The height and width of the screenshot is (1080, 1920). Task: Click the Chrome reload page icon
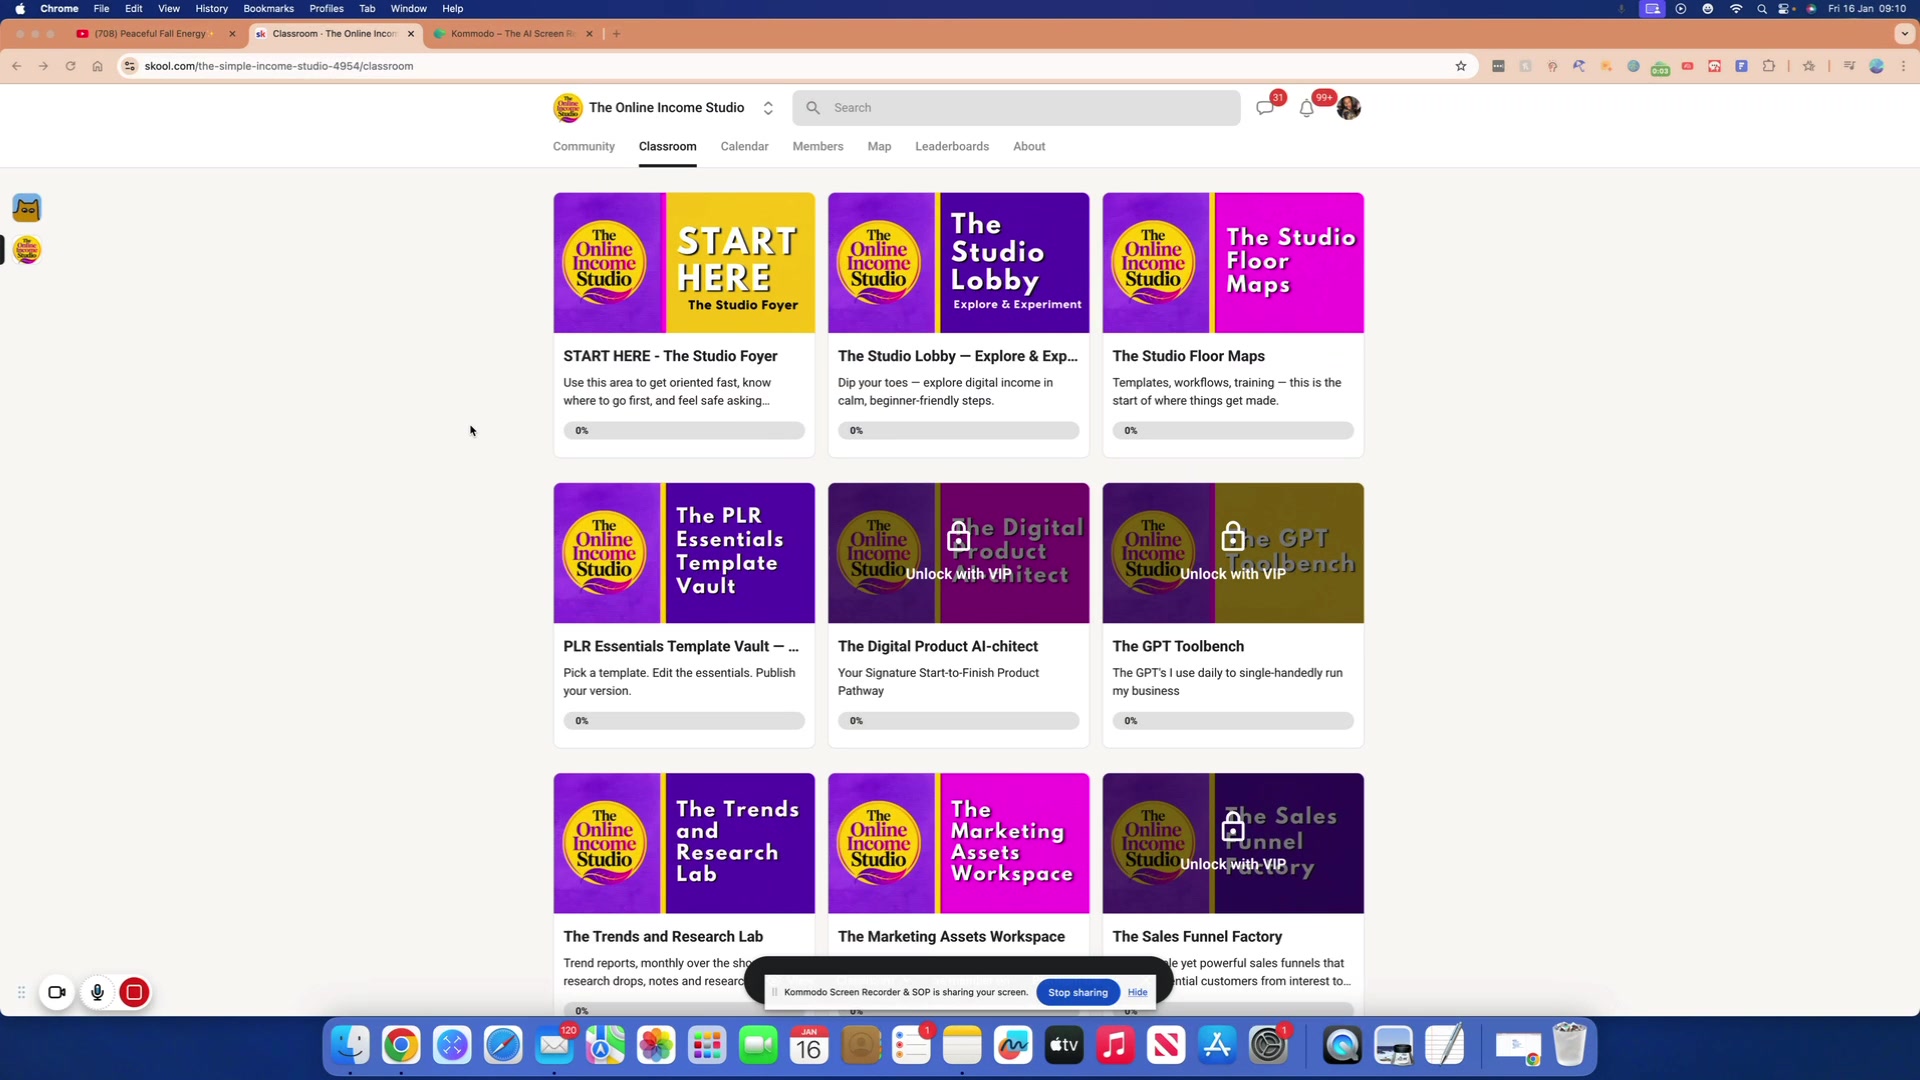(x=70, y=66)
